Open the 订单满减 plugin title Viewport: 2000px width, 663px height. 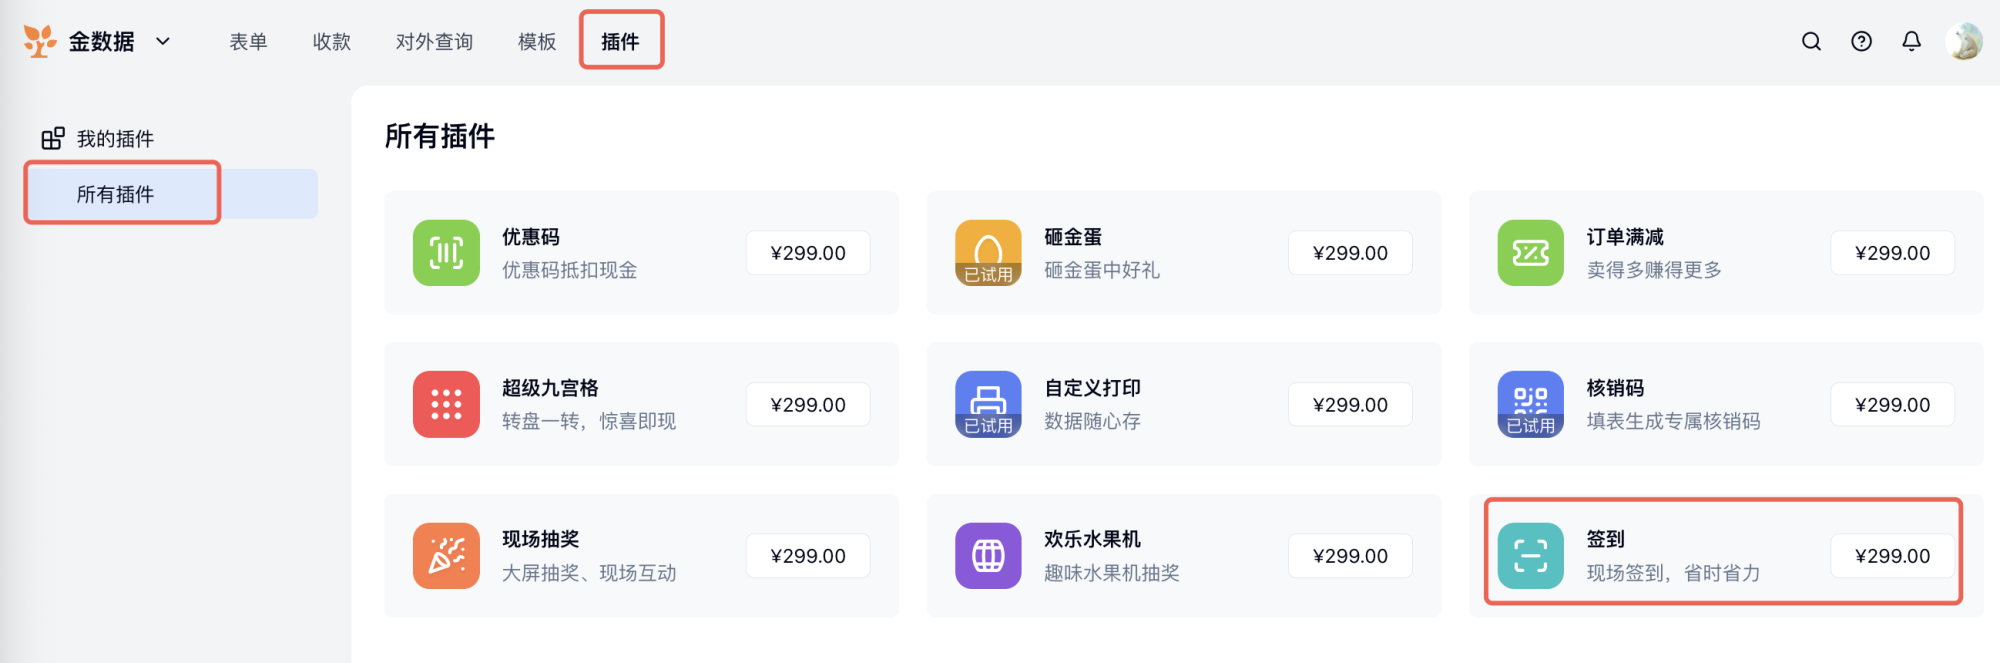point(1625,237)
